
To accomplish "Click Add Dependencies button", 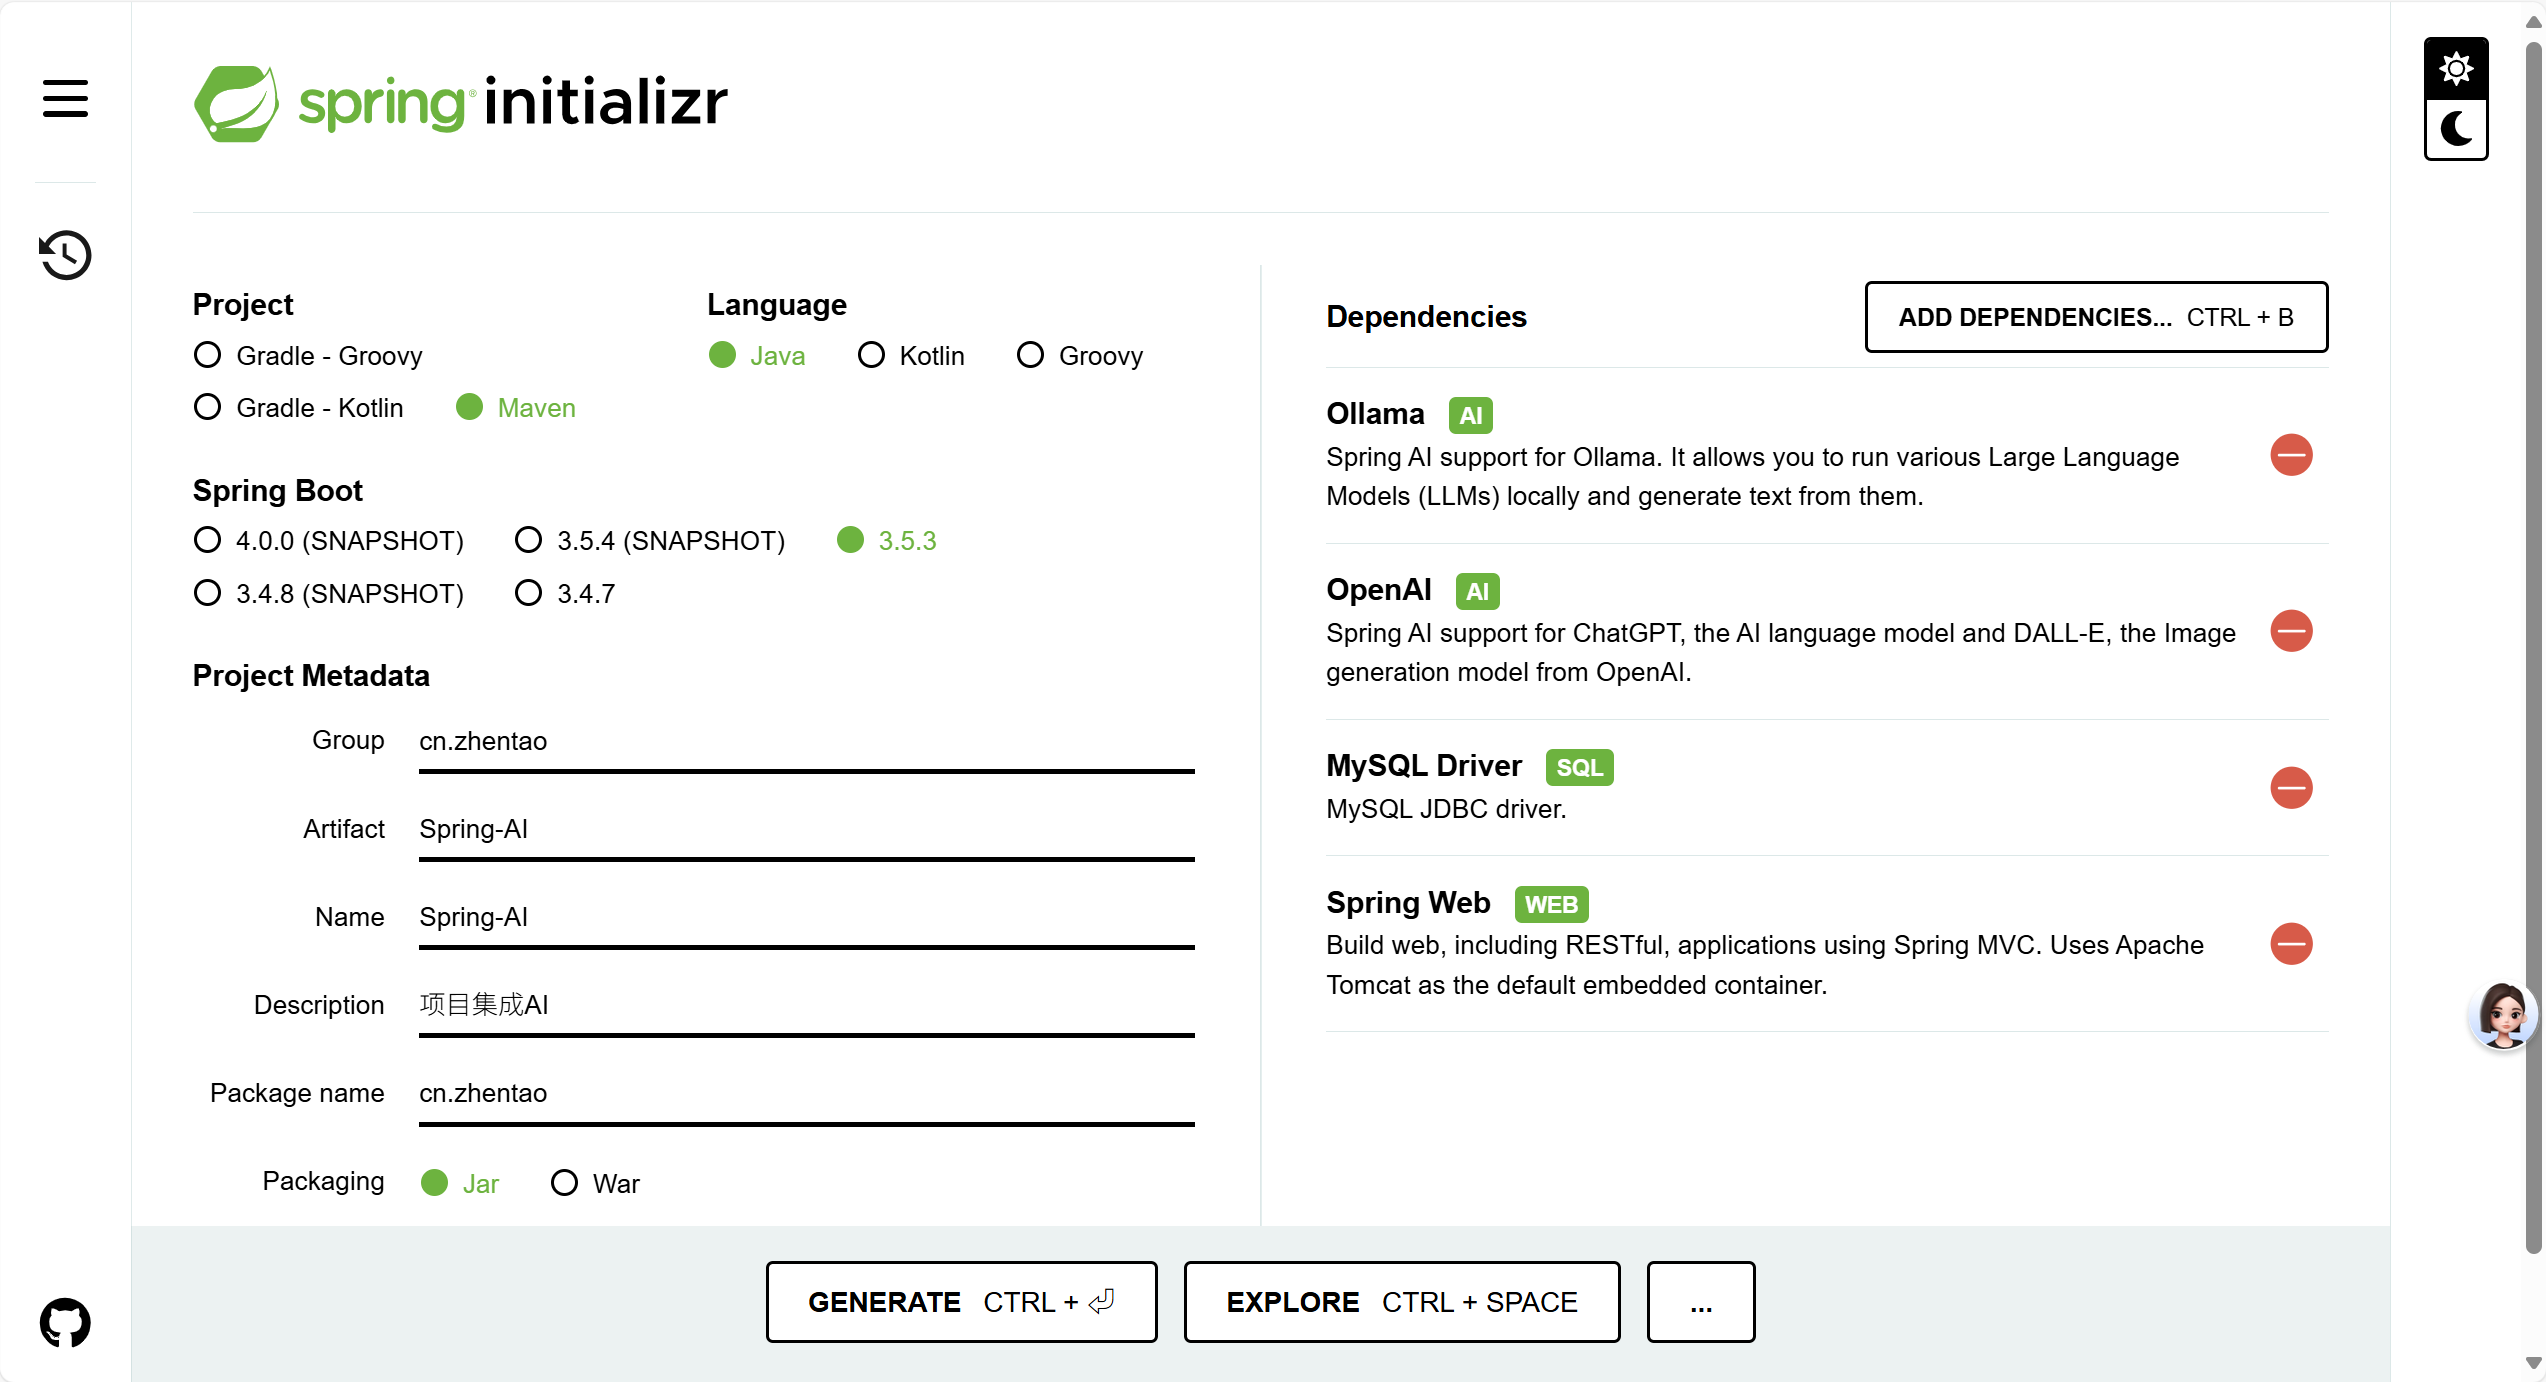I will coord(2095,317).
